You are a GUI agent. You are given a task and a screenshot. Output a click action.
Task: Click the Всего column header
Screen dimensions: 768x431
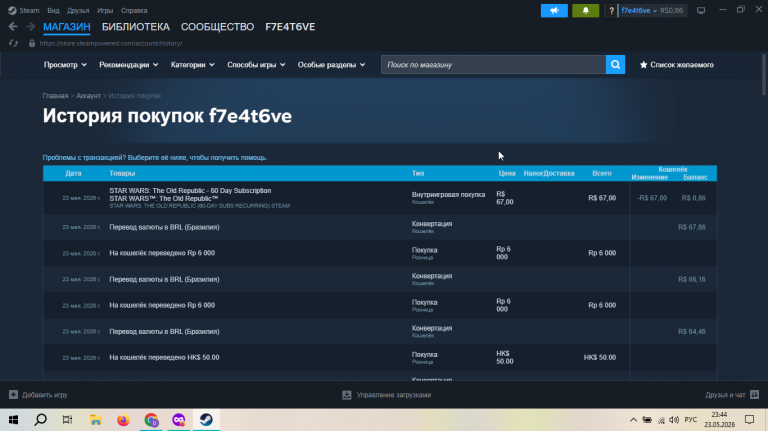click(601, 173)
